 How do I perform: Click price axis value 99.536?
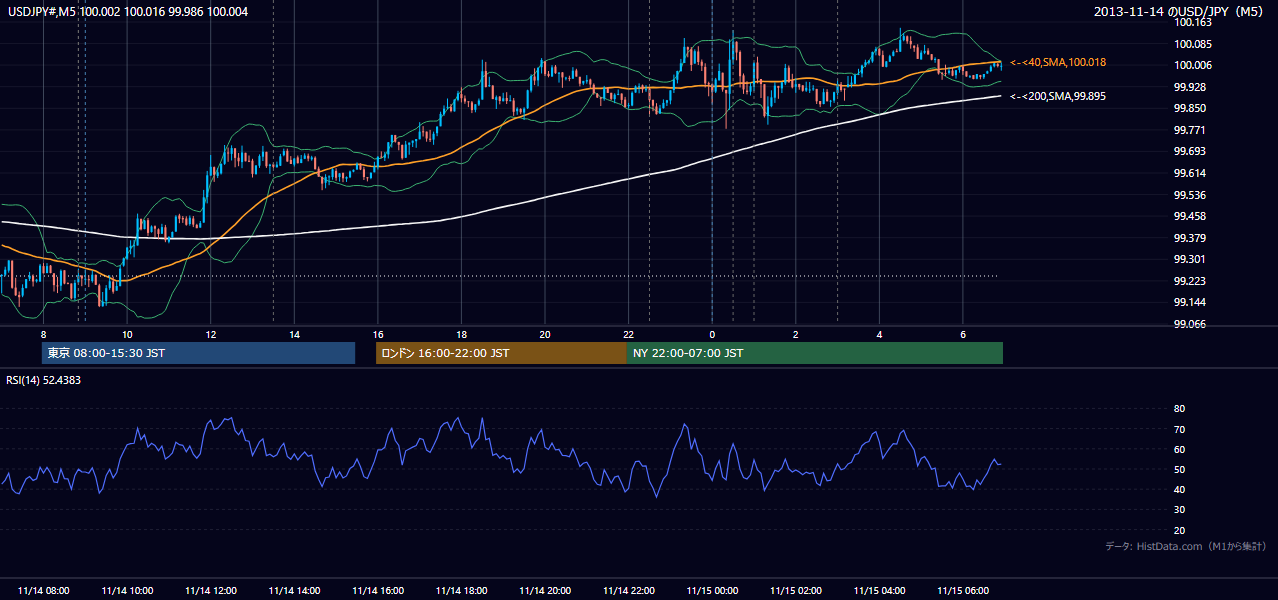pos(1191,195)
